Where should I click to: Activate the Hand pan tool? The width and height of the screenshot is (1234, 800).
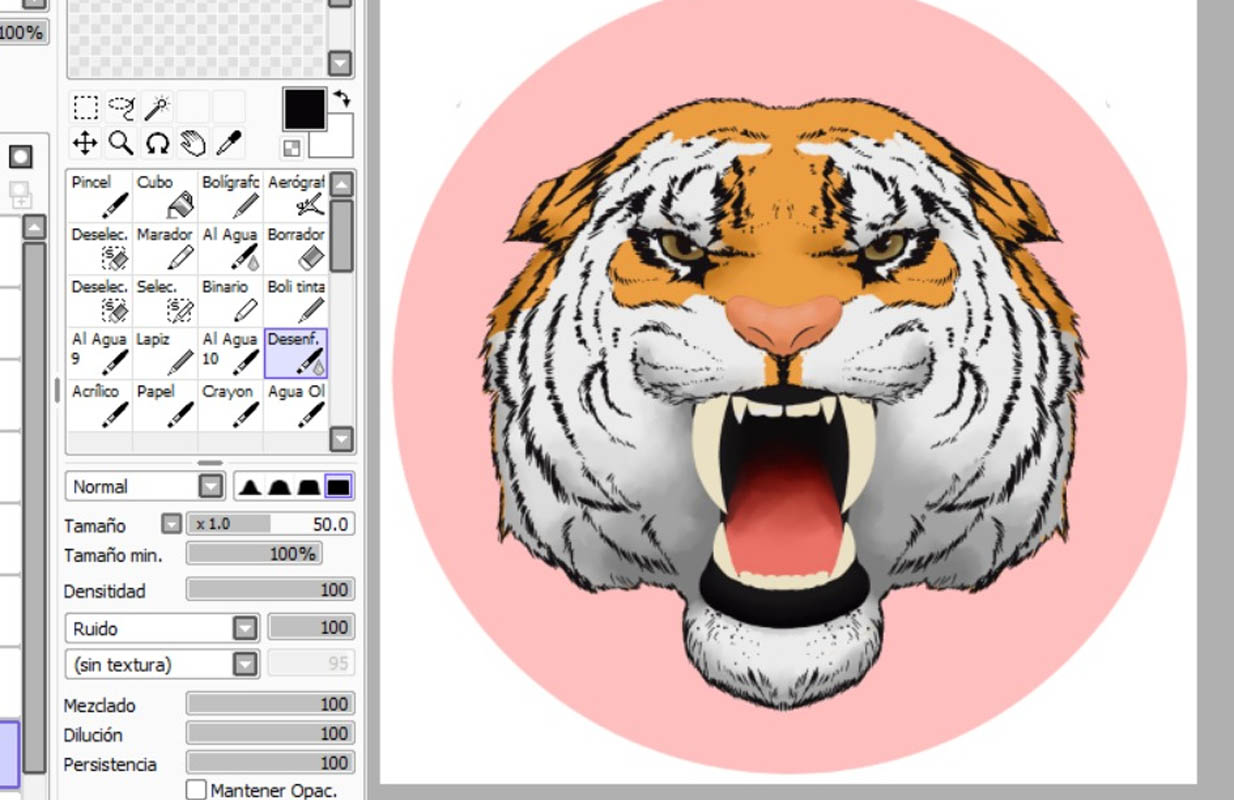pos(192,143)
